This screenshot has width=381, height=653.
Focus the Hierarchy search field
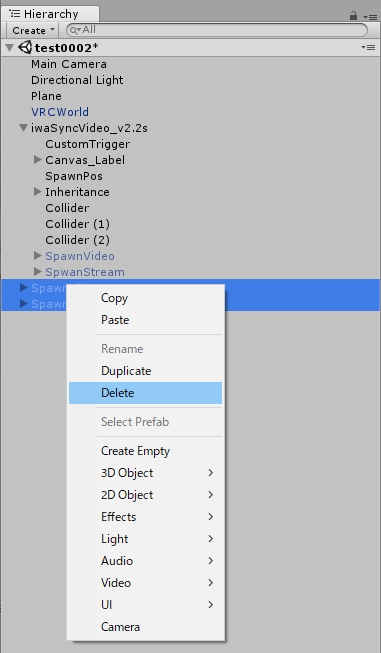[x=217, y=30]
